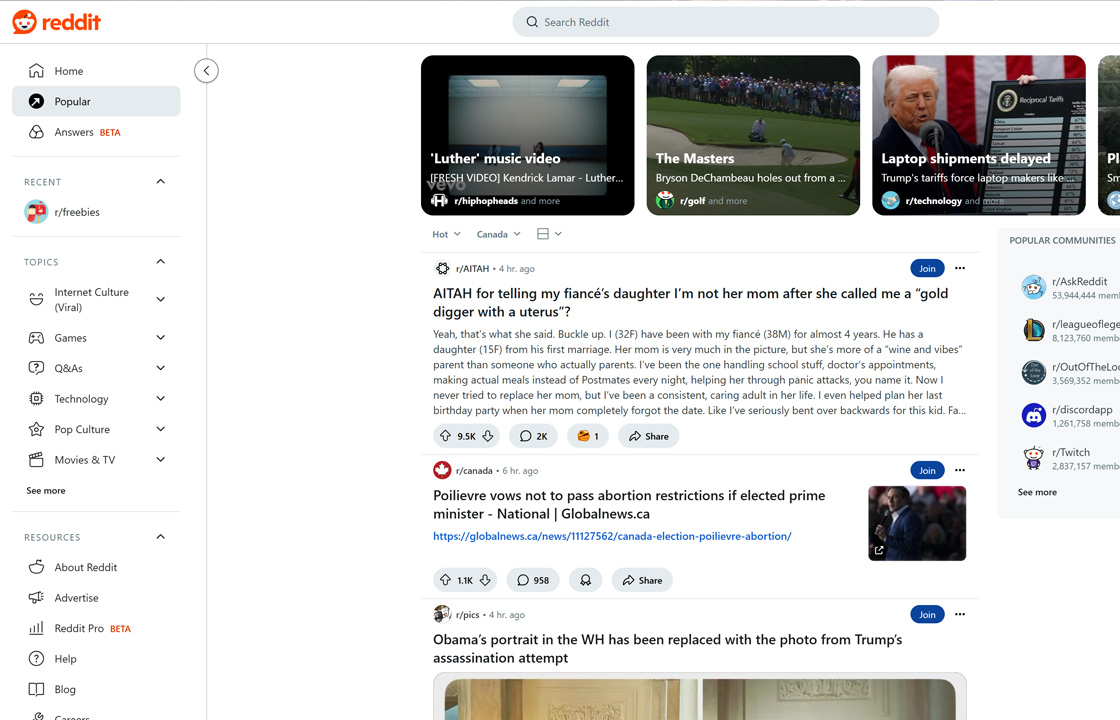Viewport: 1120px width, 720px height.
Task: Upvote the Poilievre r/canada post
Action: (x=445, y=580)
